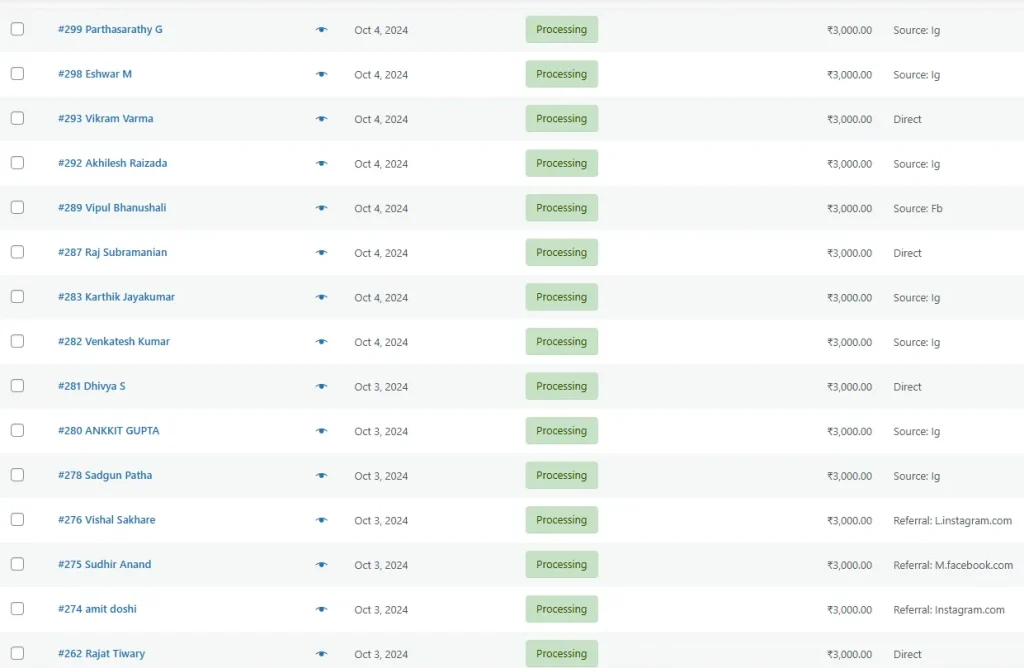This screenshot has width=1024, height=668.
Task: Preview order #299 using the eye icon
Action: tap(321, 30)
